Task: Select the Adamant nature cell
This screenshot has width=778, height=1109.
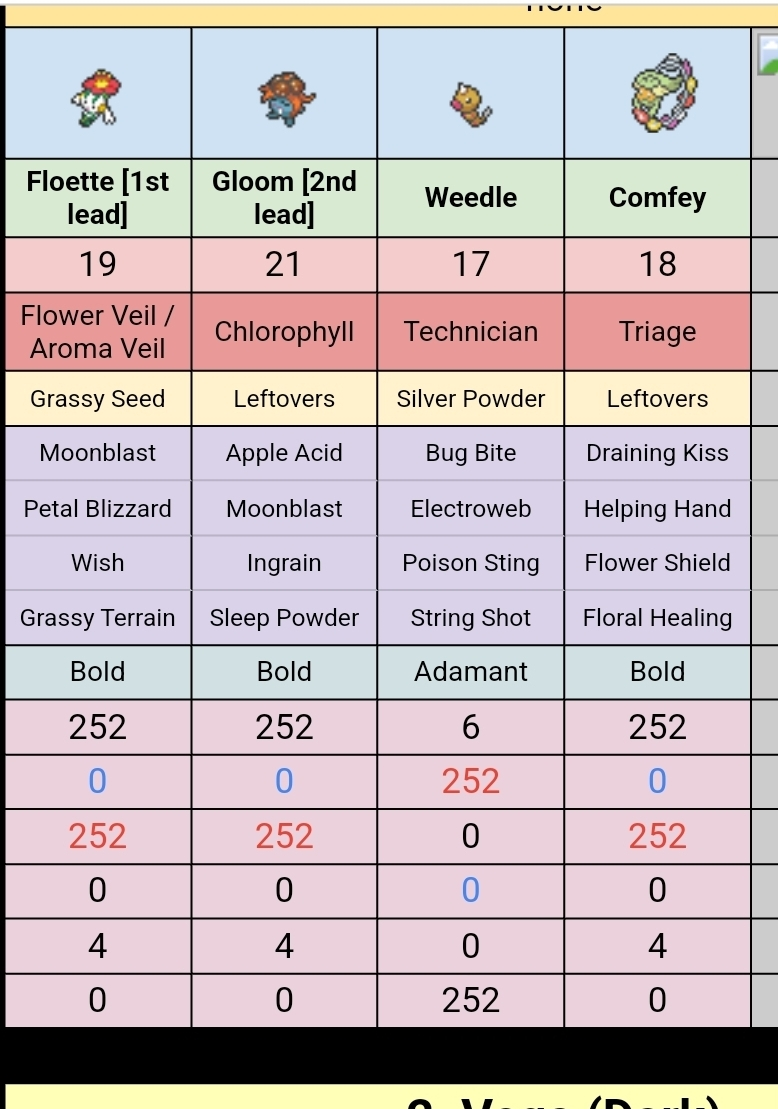Action: 471,672
